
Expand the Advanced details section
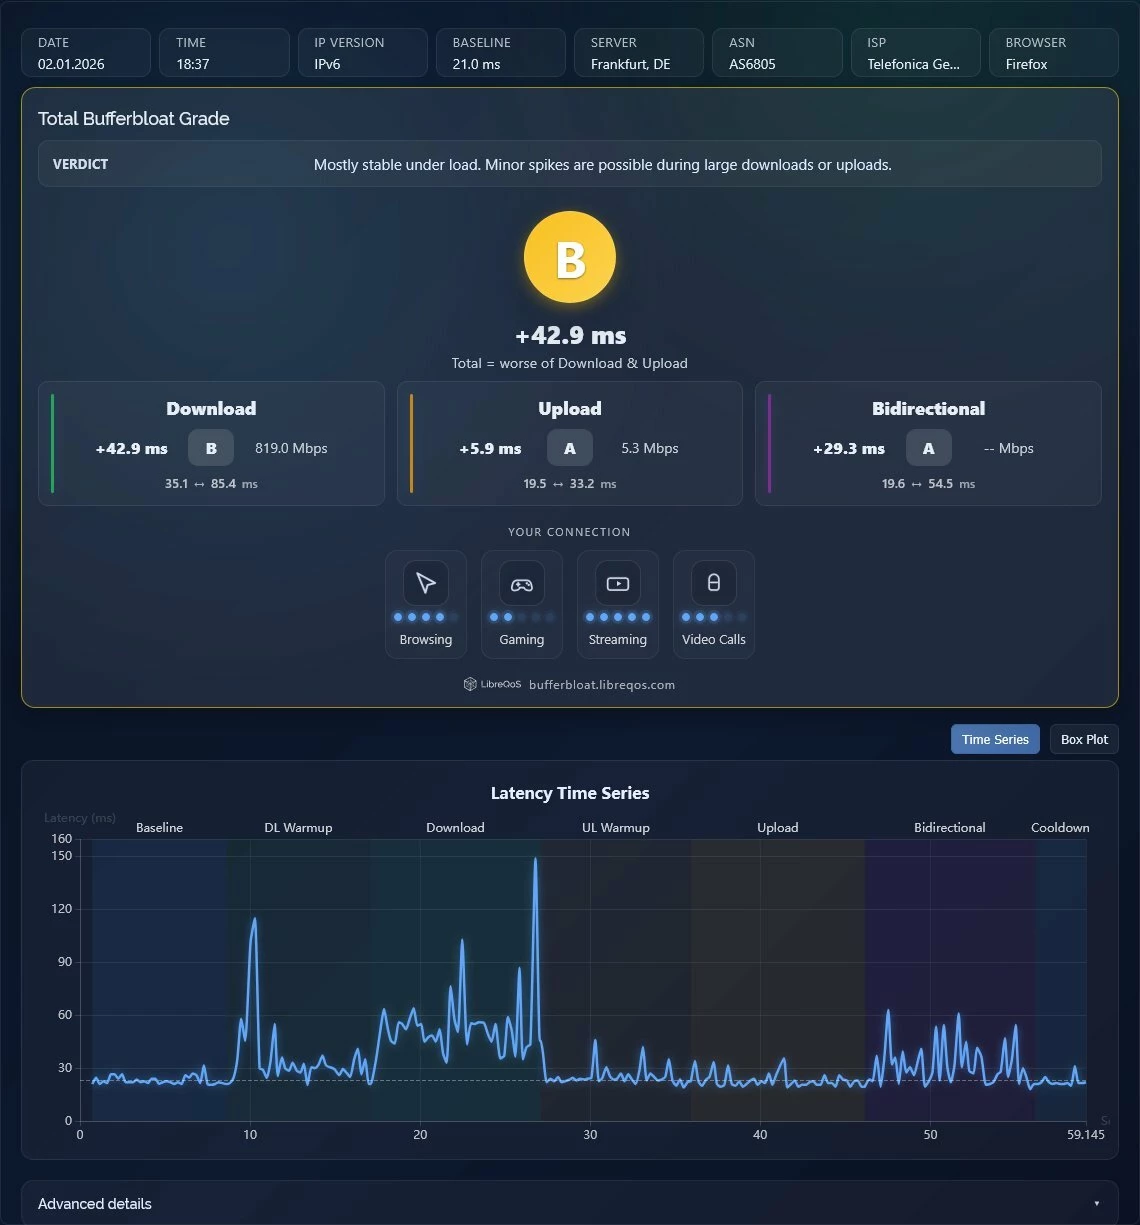click(570, 1203)
